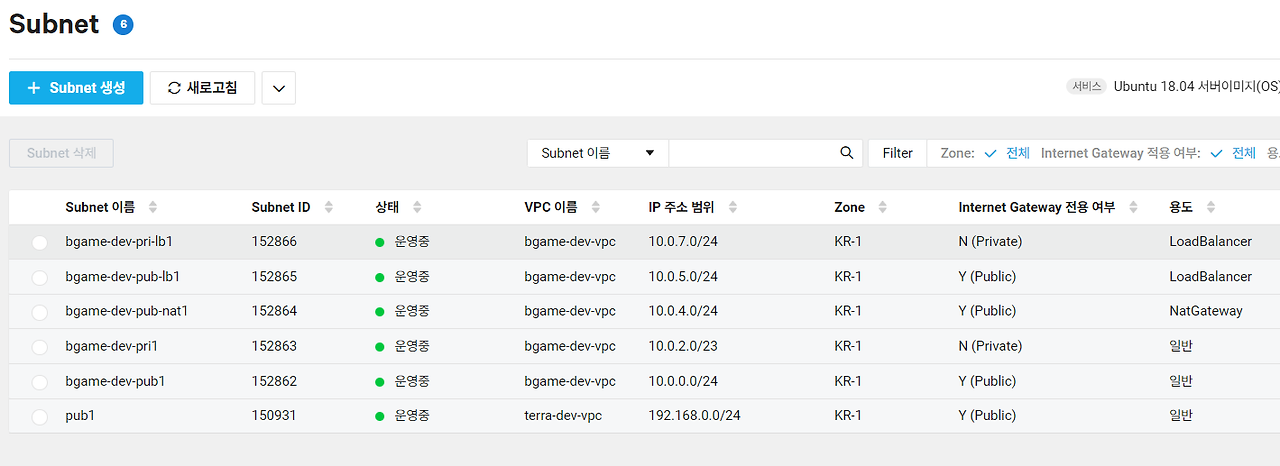Click the Filter button

pyautogui.click(x=897, y=153)
